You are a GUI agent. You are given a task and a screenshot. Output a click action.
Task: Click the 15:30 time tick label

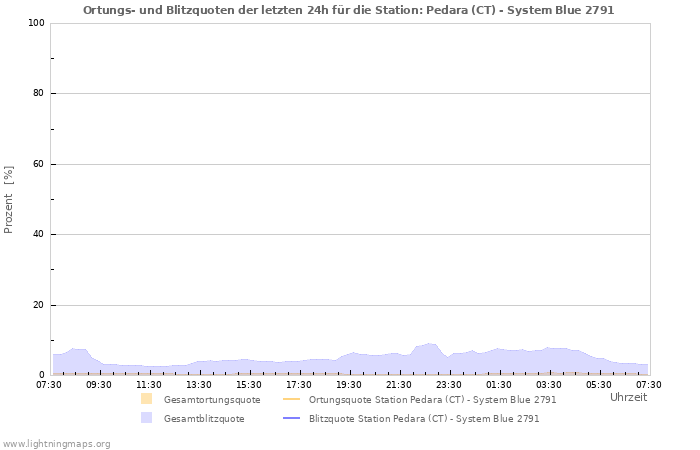click(x=249, y=385)
